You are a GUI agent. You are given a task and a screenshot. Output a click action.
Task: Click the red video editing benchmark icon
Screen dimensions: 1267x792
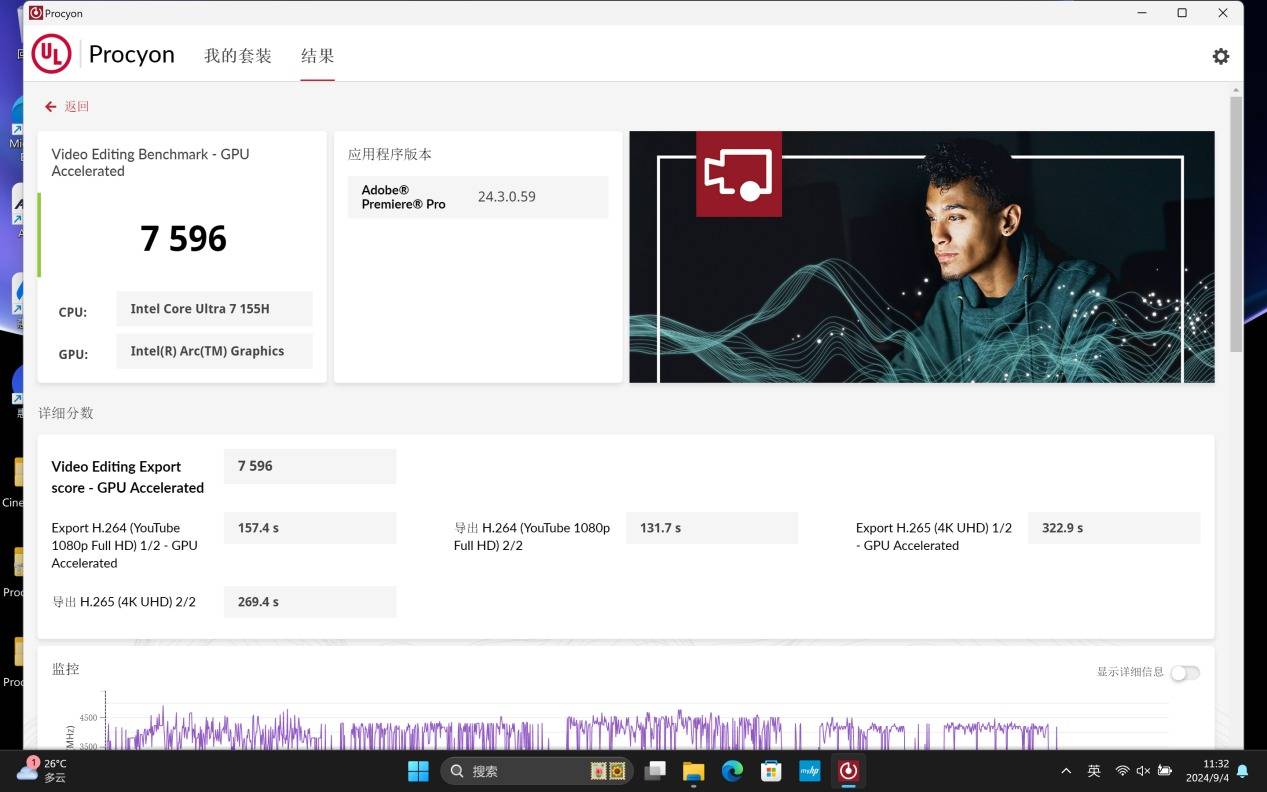(738, 174)
